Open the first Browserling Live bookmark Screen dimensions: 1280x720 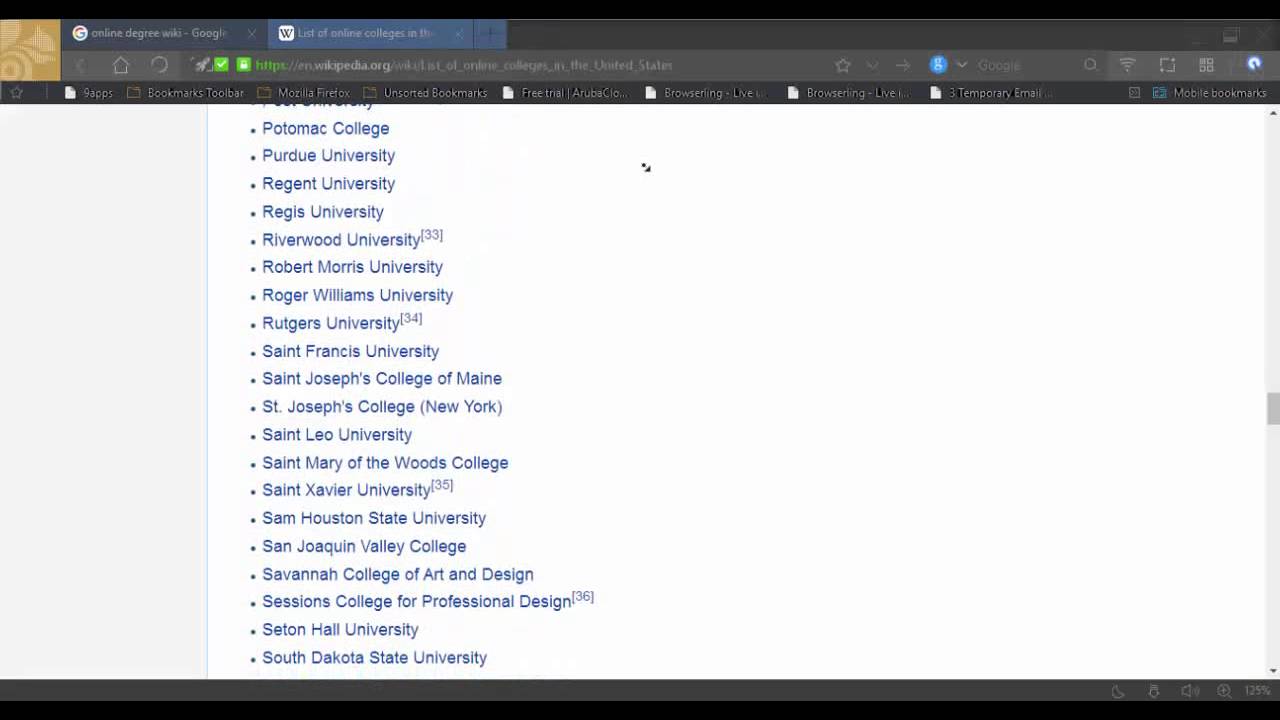706,93
